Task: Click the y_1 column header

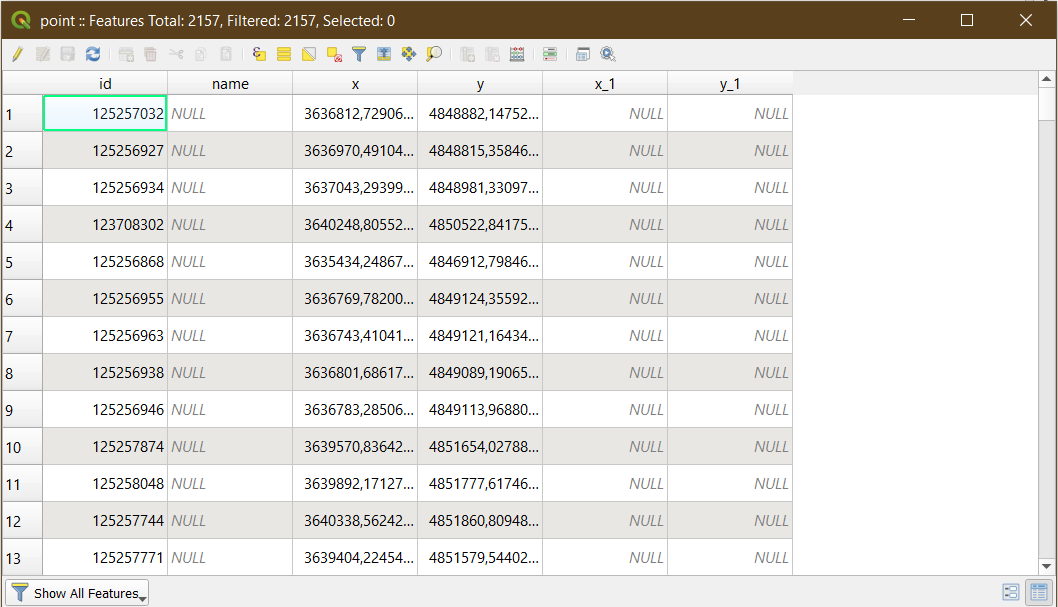Action: coord(729,84)
